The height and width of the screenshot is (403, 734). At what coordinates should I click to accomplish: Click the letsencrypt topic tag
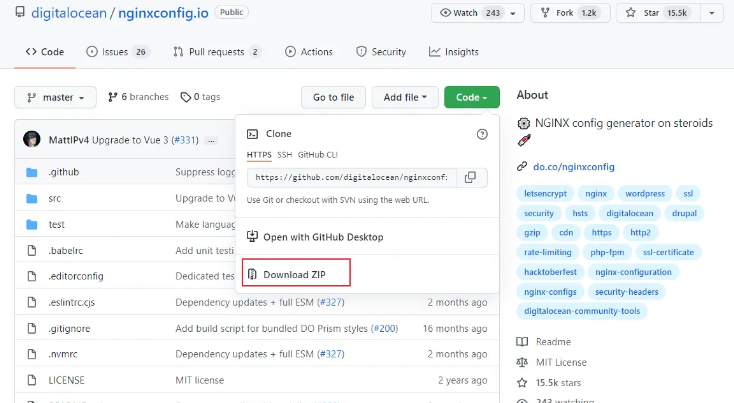pos(545,194)
